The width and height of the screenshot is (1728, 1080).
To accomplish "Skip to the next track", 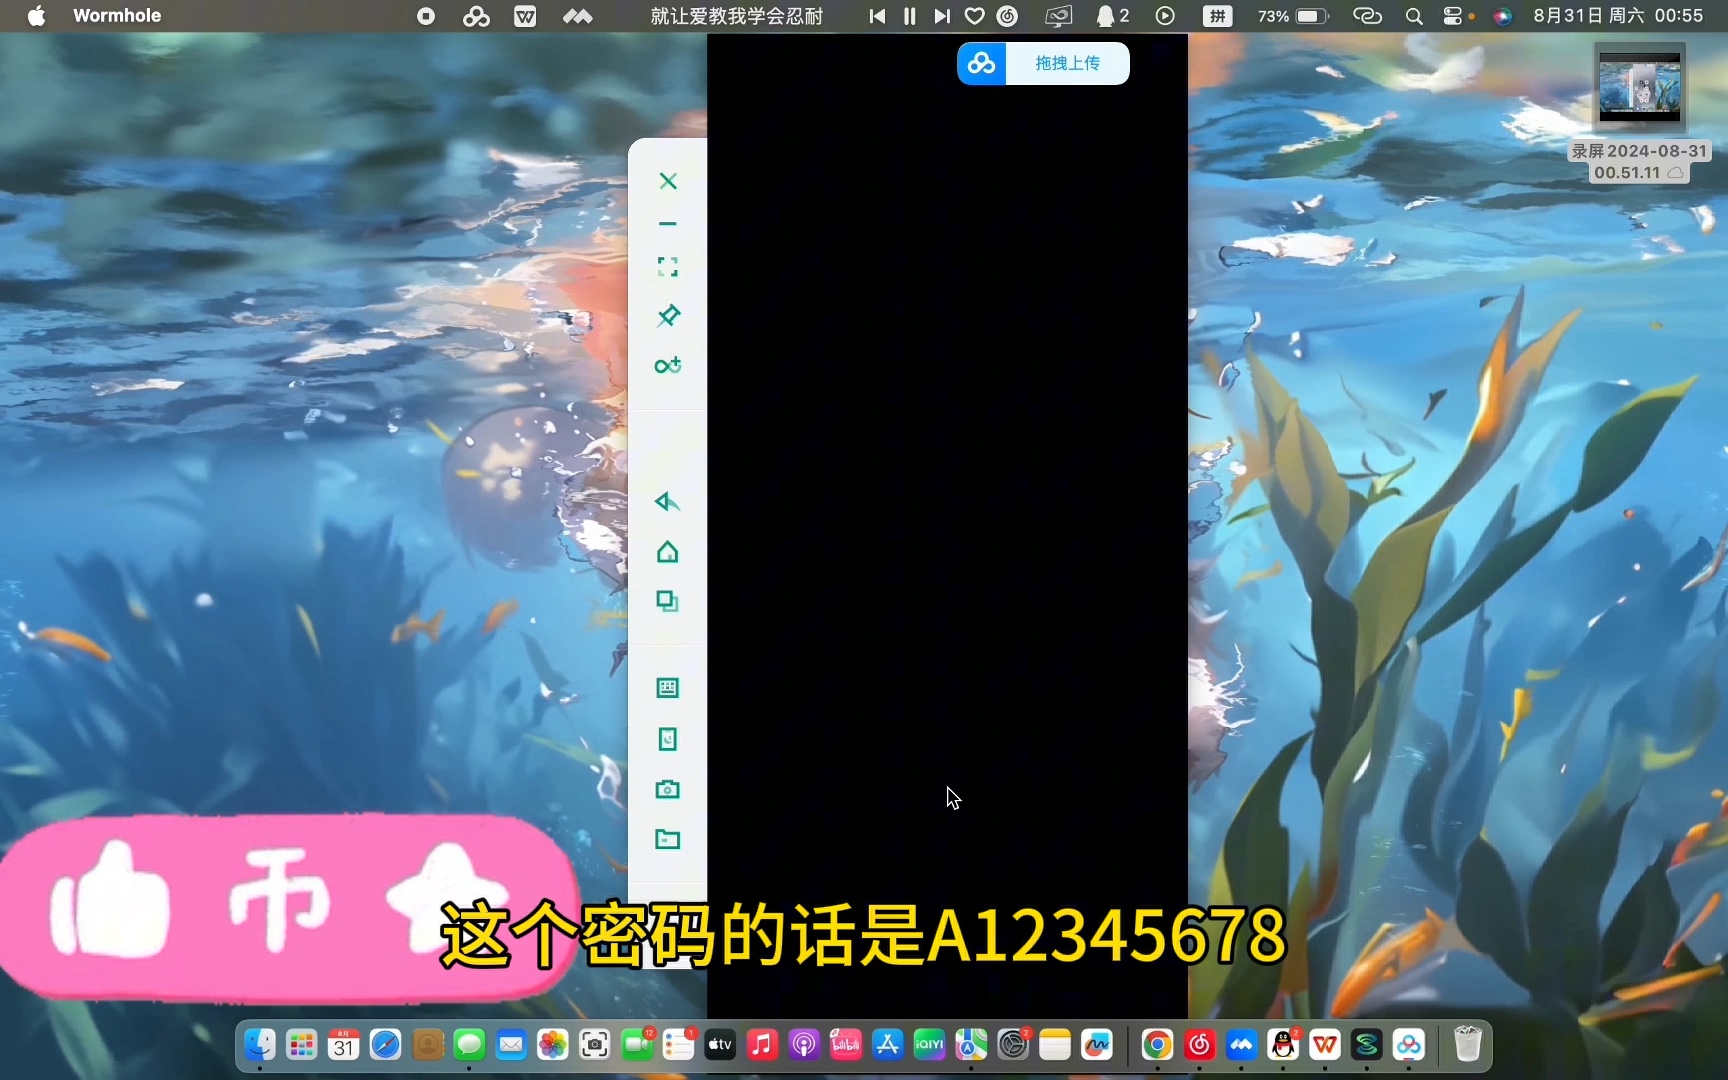I will click(942, 16).
